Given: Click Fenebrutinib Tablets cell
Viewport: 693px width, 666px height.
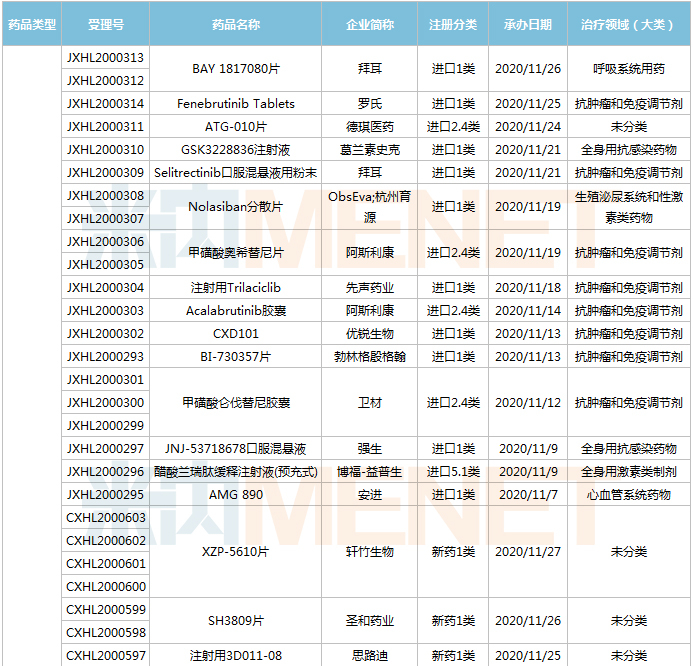Looking at the screenshot, I should click(x=235, y=103).
